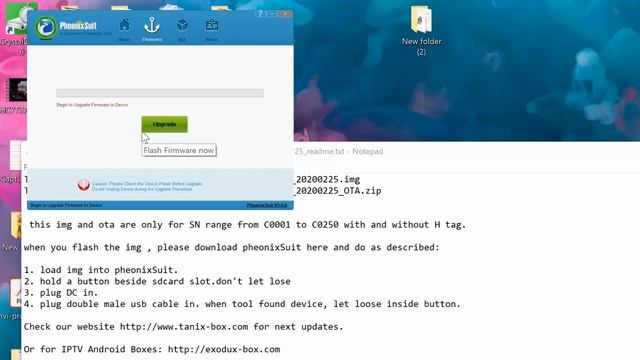Click the PhoenixSuit version link
The height and width of the screenshot is (360, 640).
[x=267, y=205]
